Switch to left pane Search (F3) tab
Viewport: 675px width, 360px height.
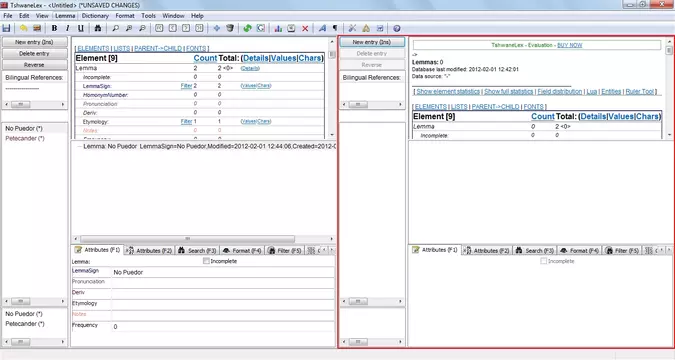[x=197, y=250]
